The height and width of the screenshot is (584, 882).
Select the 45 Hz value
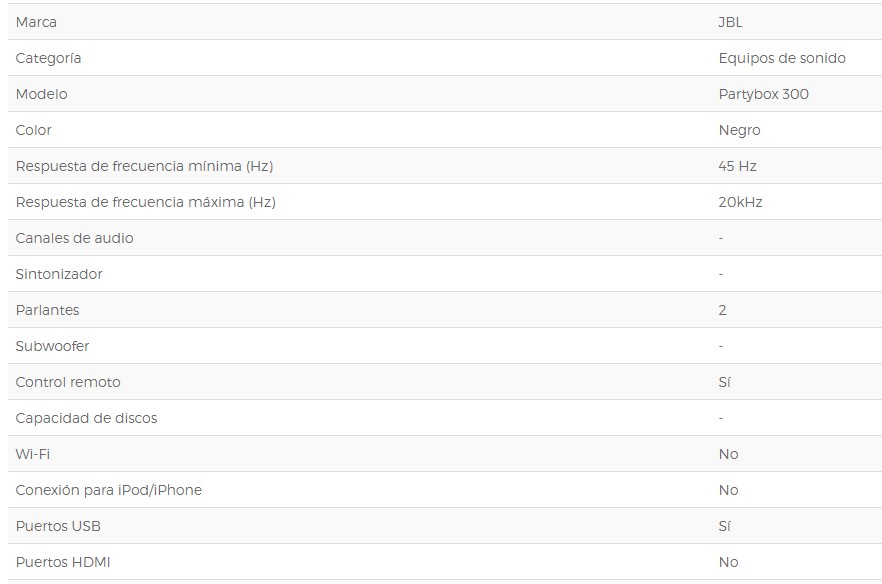(737, 166)
